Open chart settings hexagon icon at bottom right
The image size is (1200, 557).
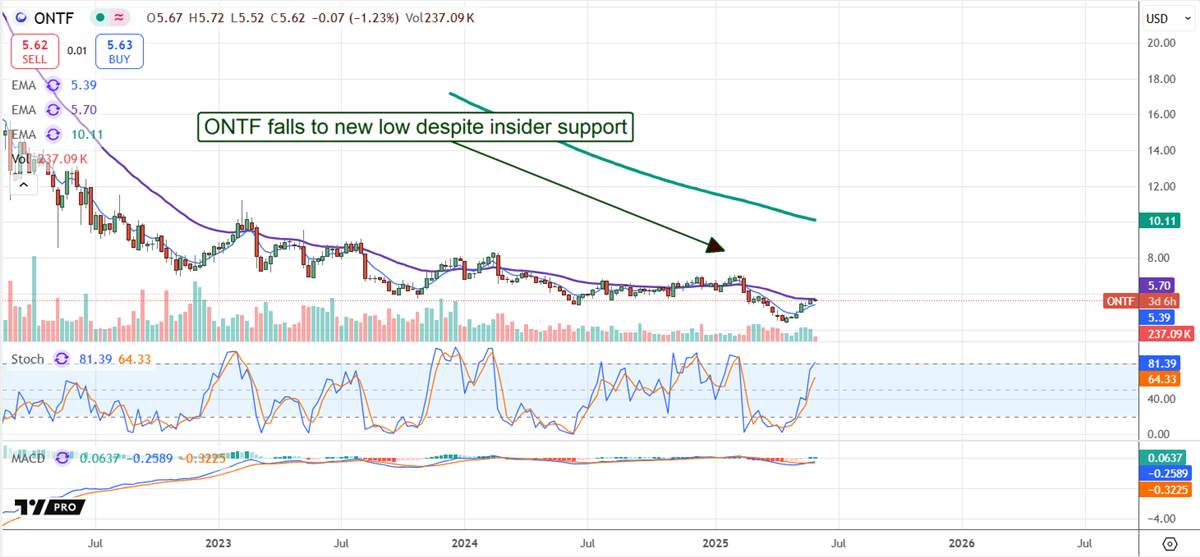tap(1170, 543)
